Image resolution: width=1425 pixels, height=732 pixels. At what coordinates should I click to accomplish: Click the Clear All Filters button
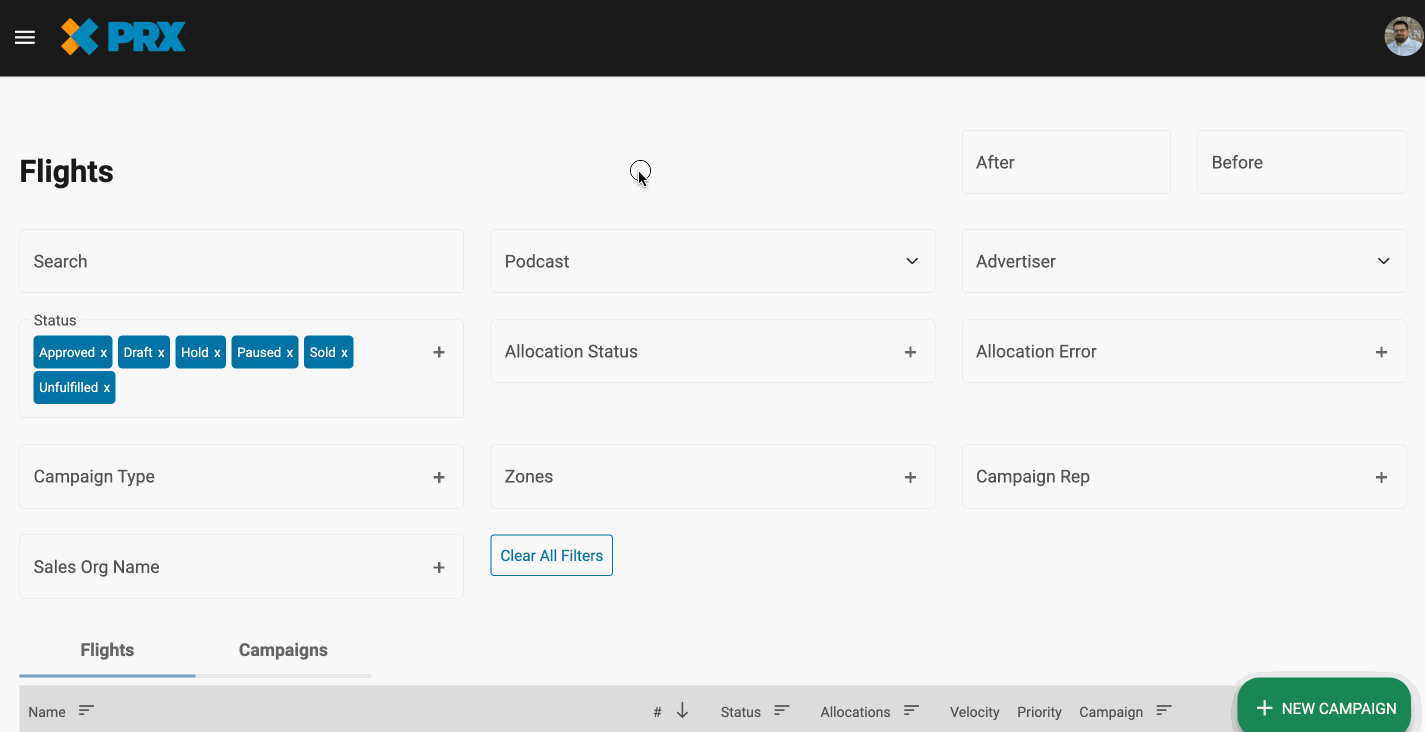click(551, 555)
